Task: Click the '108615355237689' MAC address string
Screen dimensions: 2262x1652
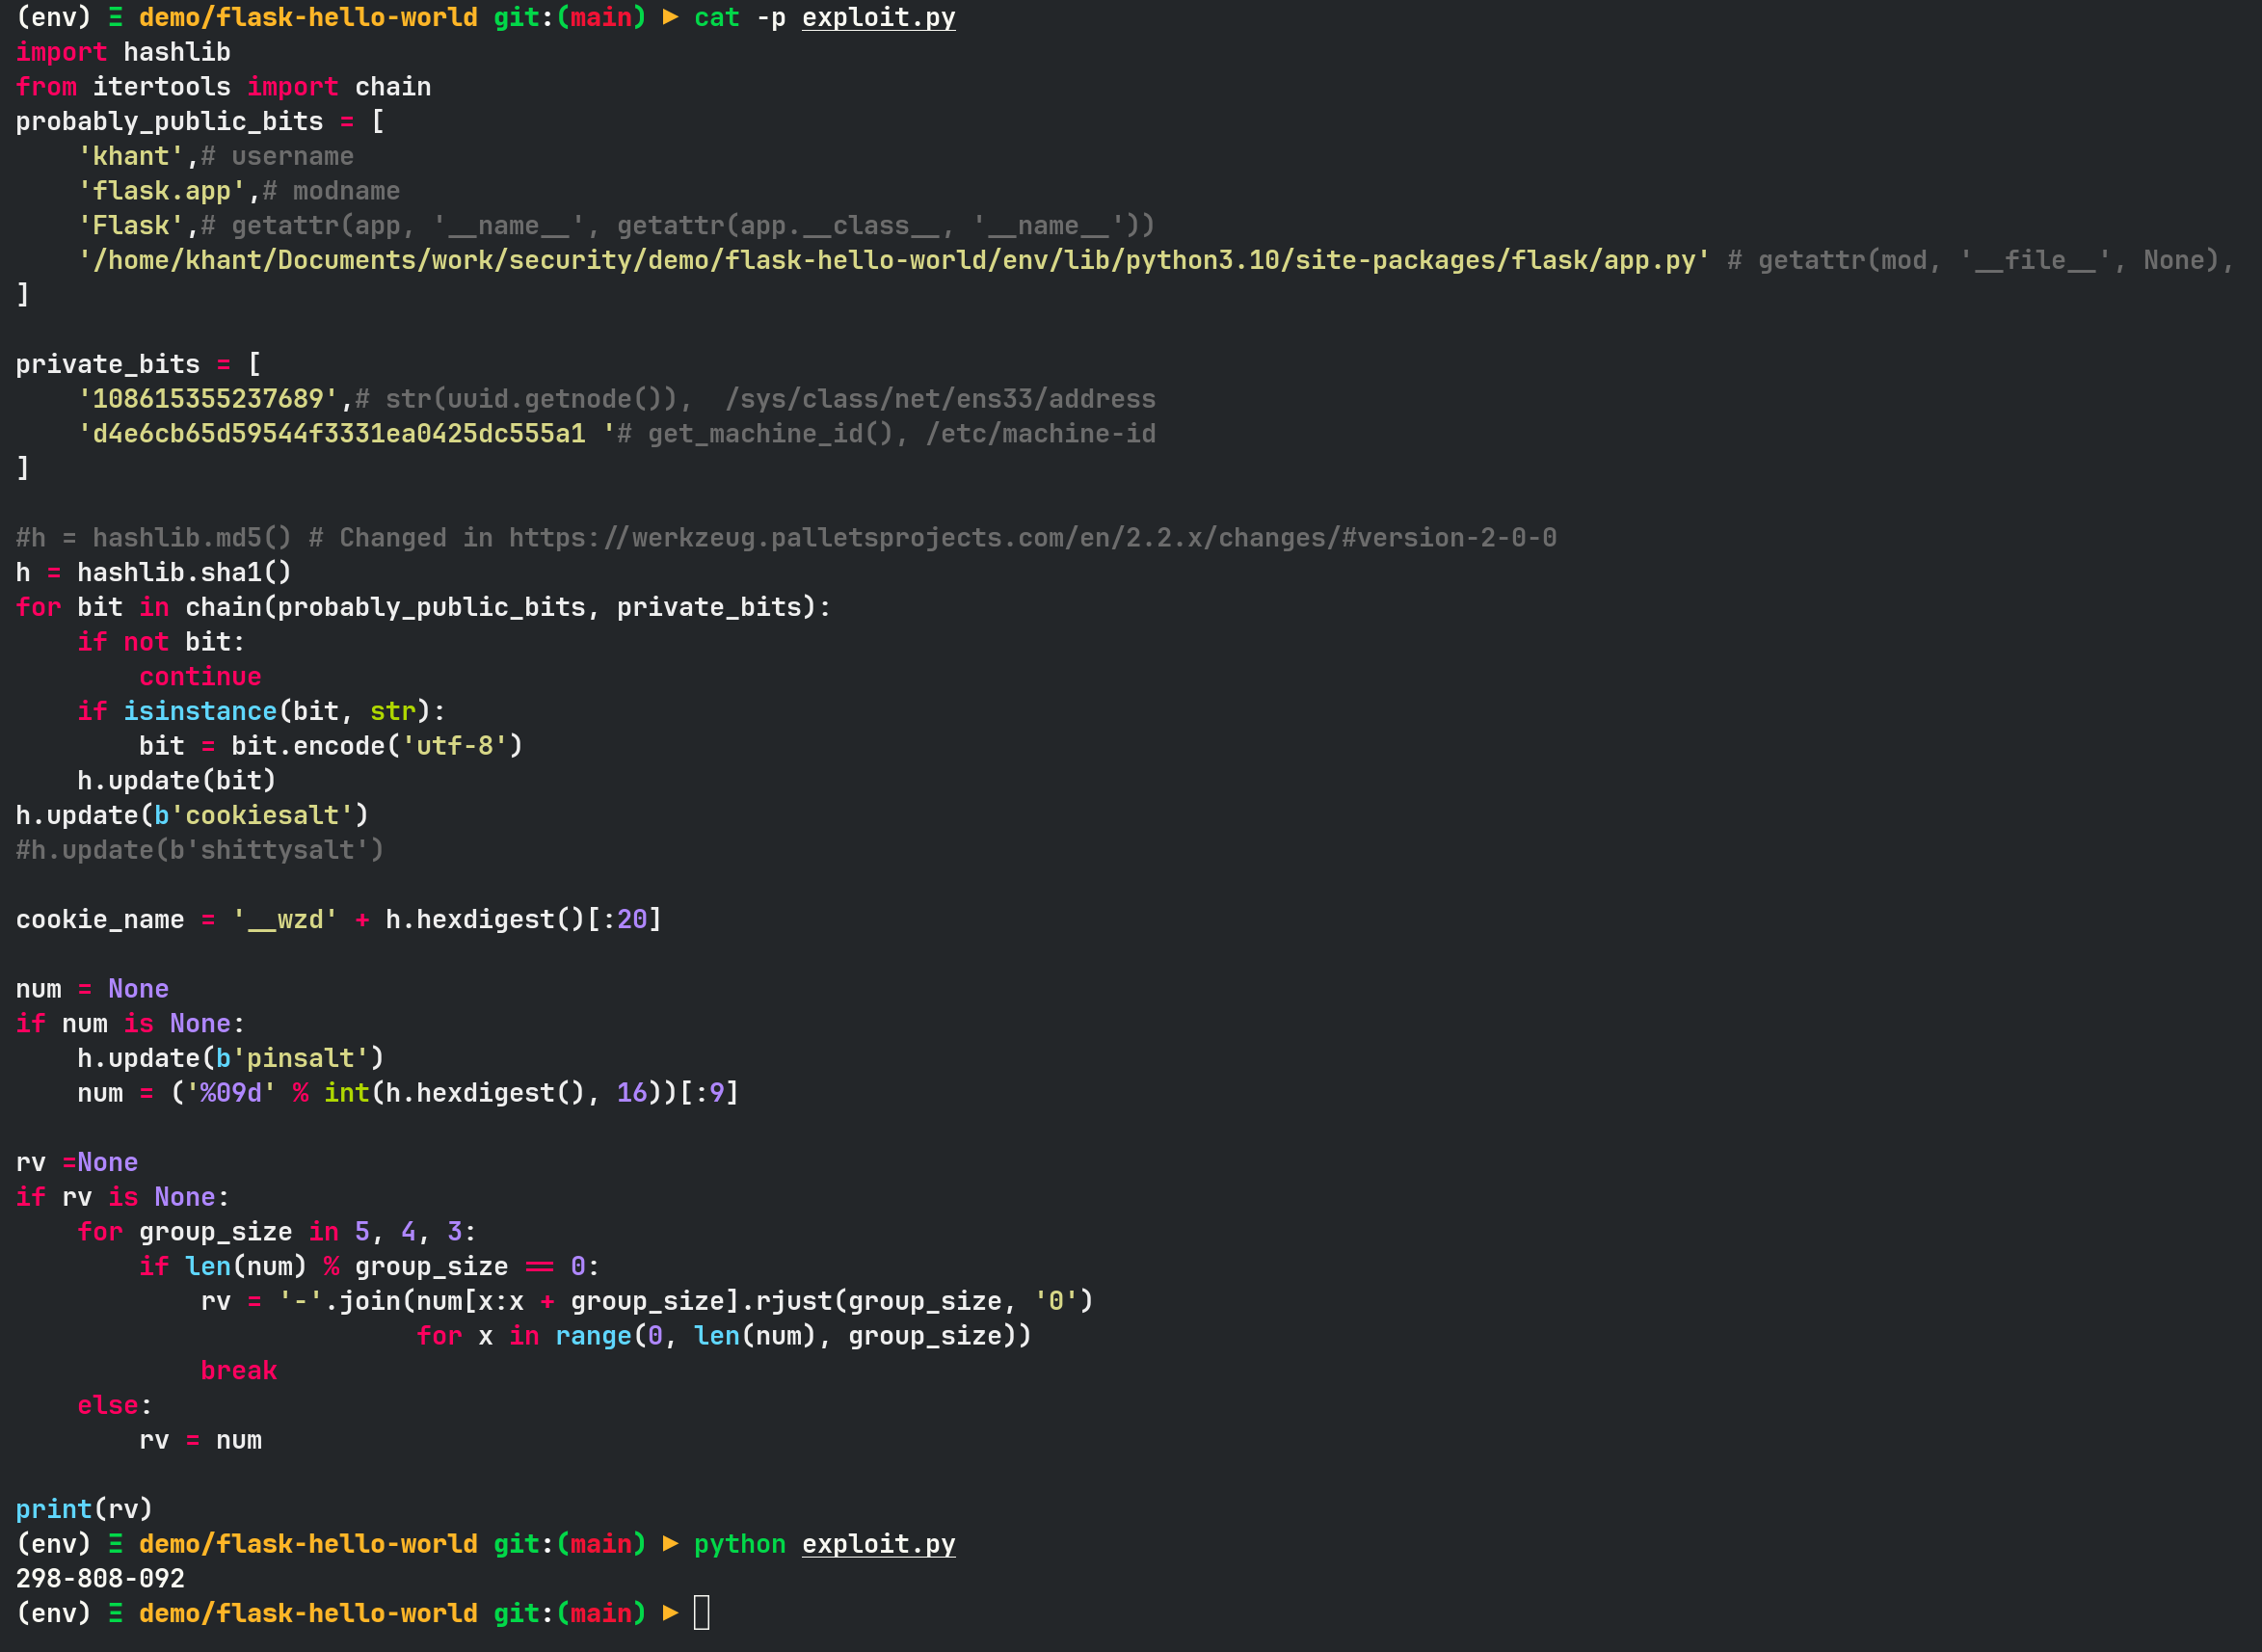Action: coord(208,399)
